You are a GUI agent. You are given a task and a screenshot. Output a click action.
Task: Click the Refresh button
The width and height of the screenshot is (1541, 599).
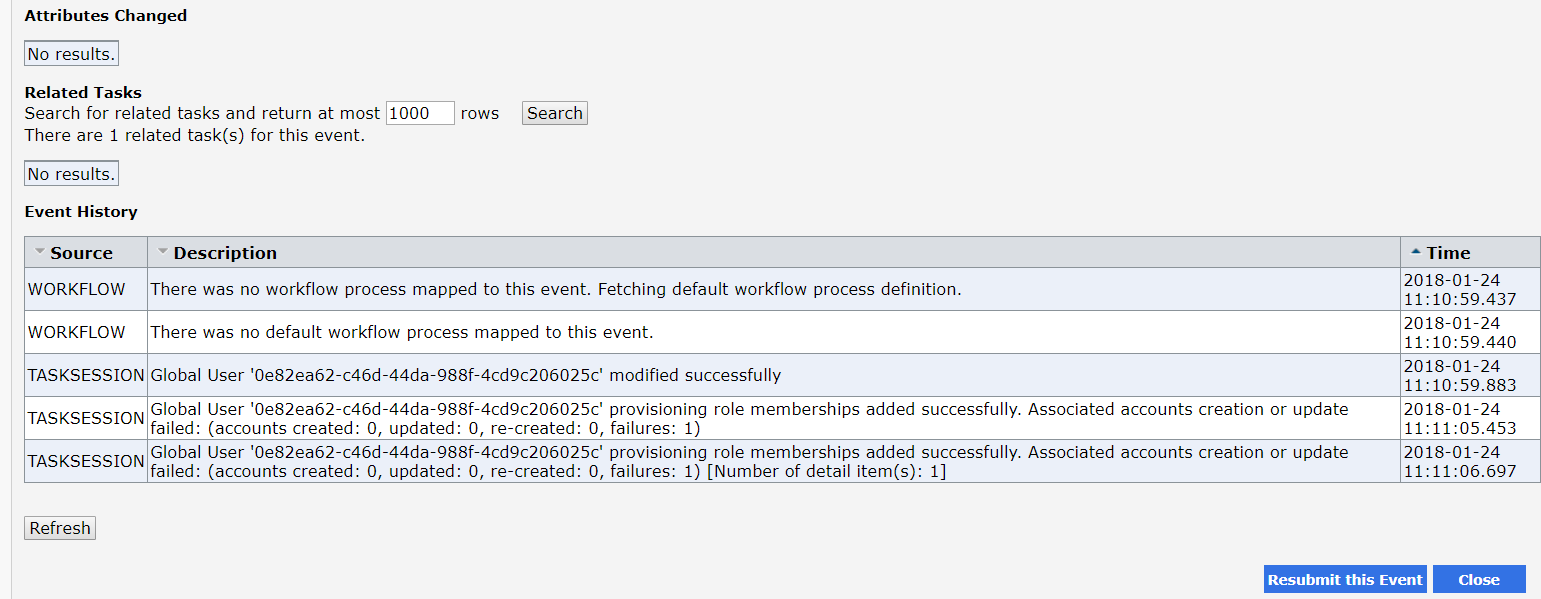[60, 528]
